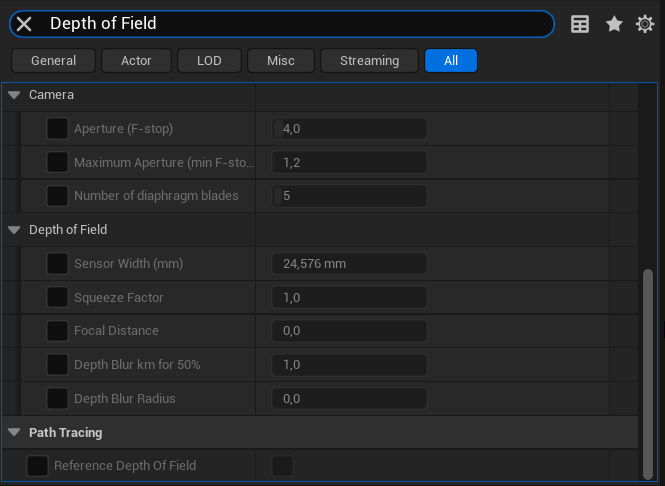Image resolution: width=665 pixels, height=486 pixels.
Task: Show the LOD property filter
Action: click(x=209, y=61)
